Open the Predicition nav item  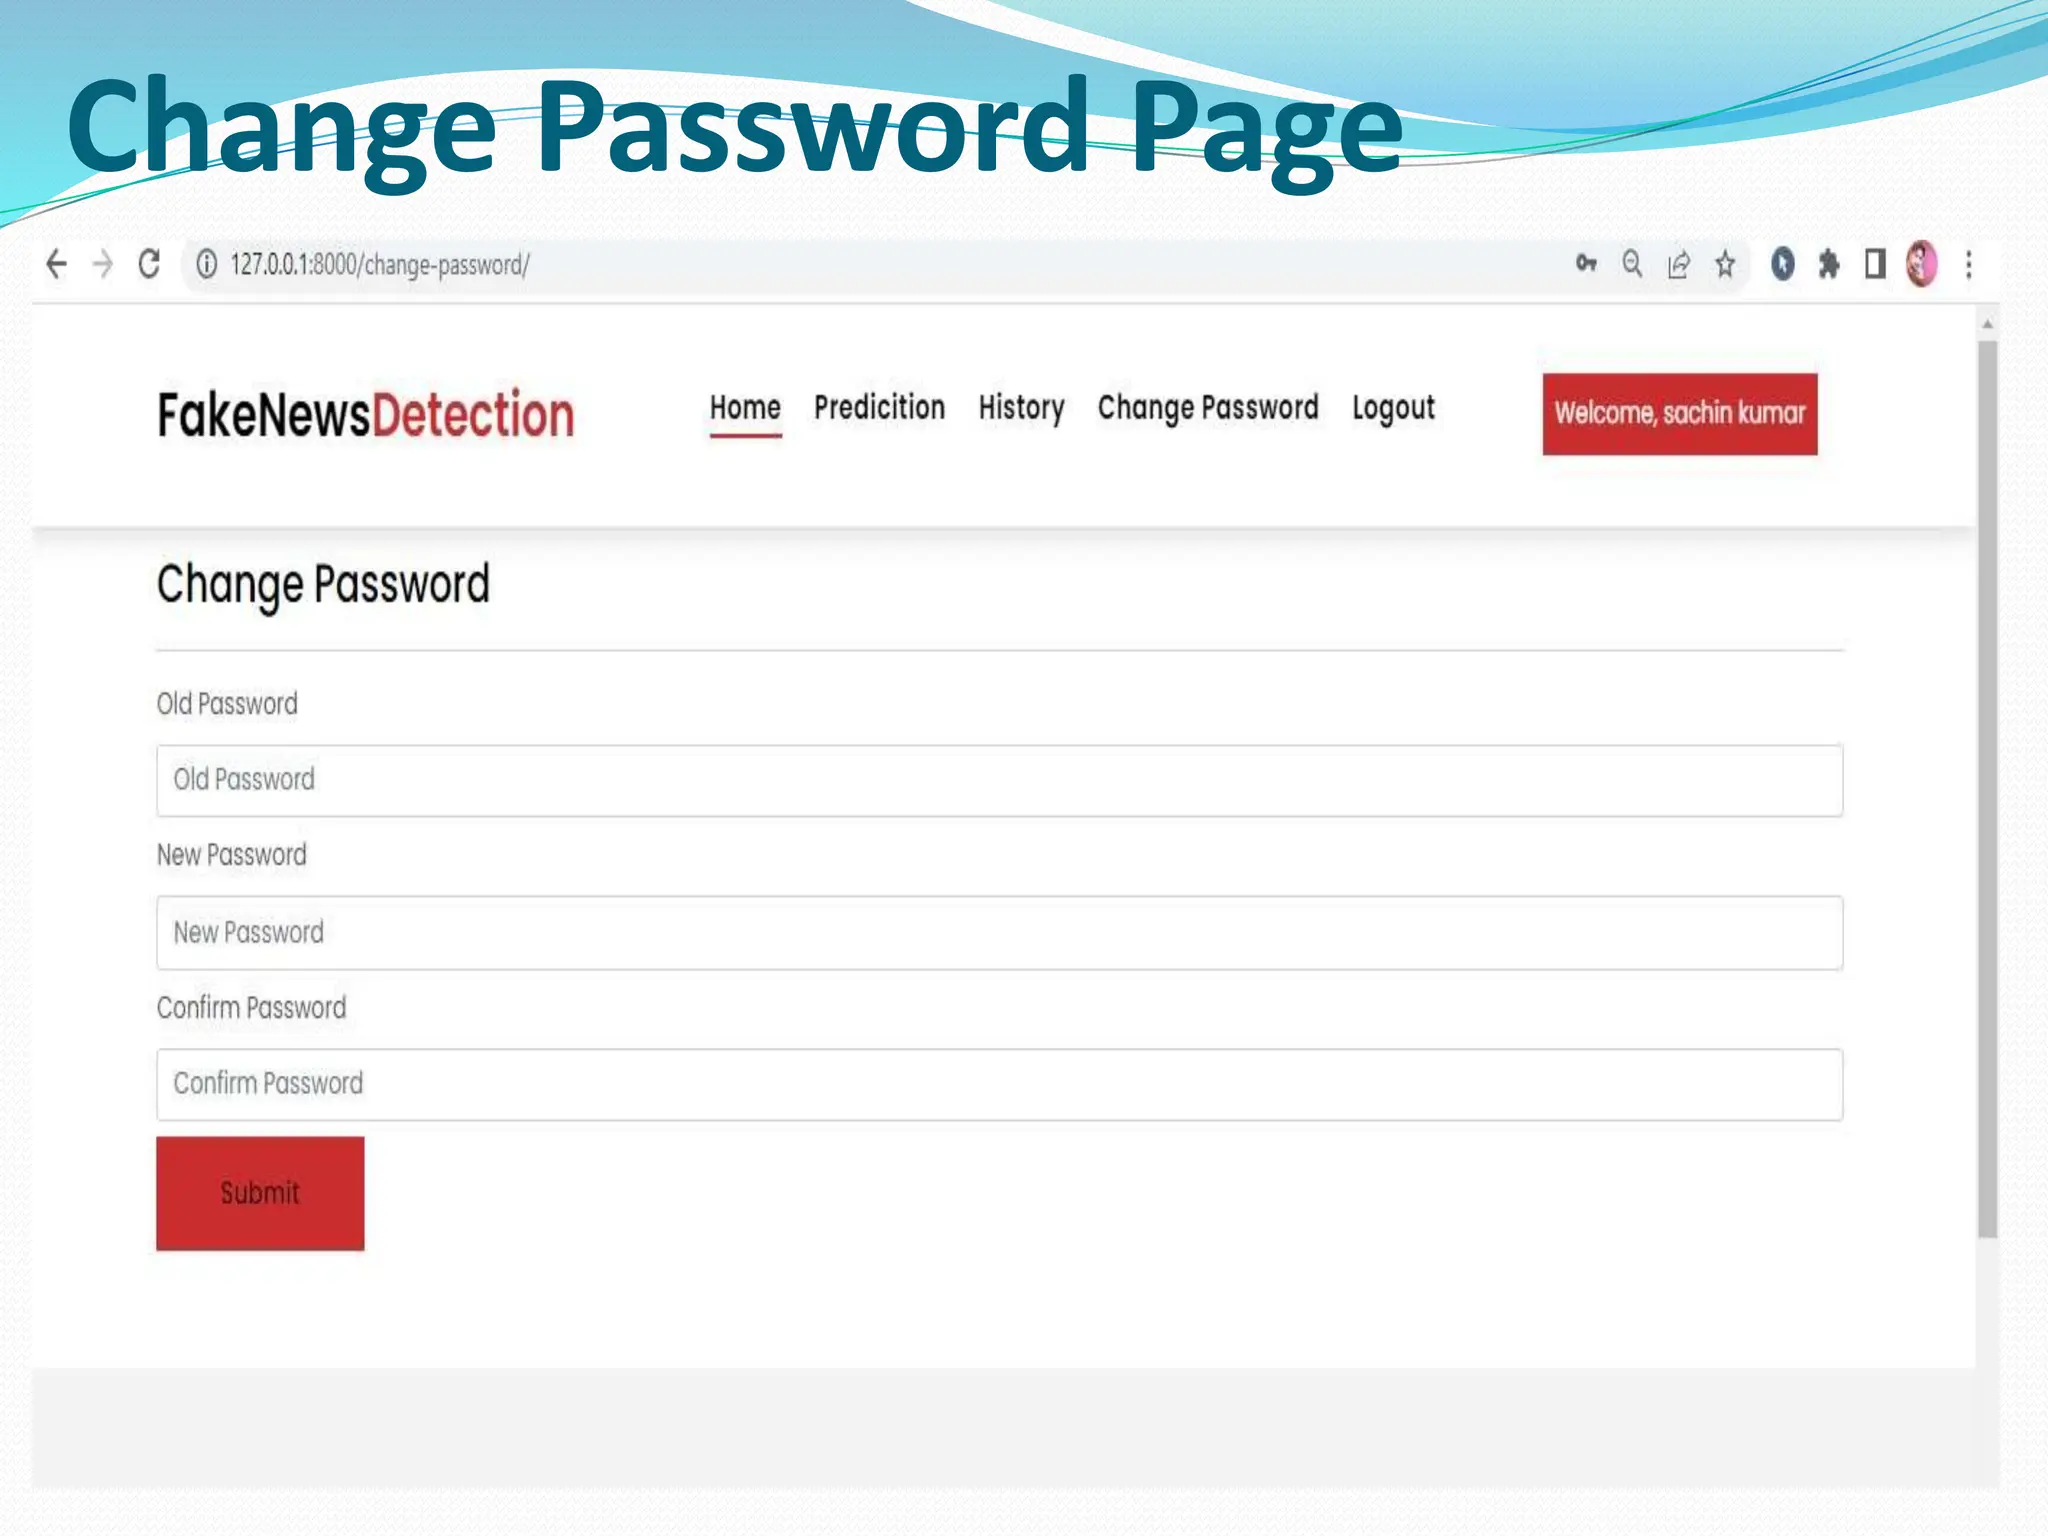(x=879, y=408)
